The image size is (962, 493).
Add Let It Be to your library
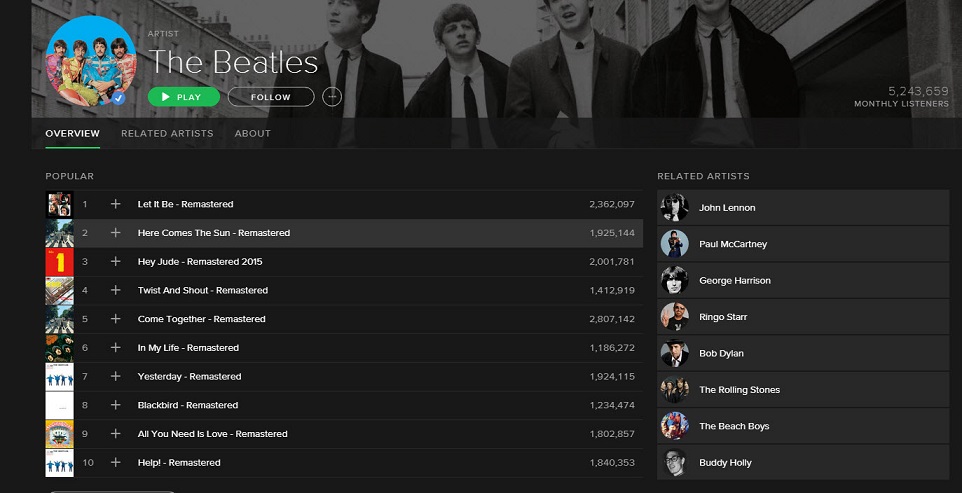click(115, 204)
